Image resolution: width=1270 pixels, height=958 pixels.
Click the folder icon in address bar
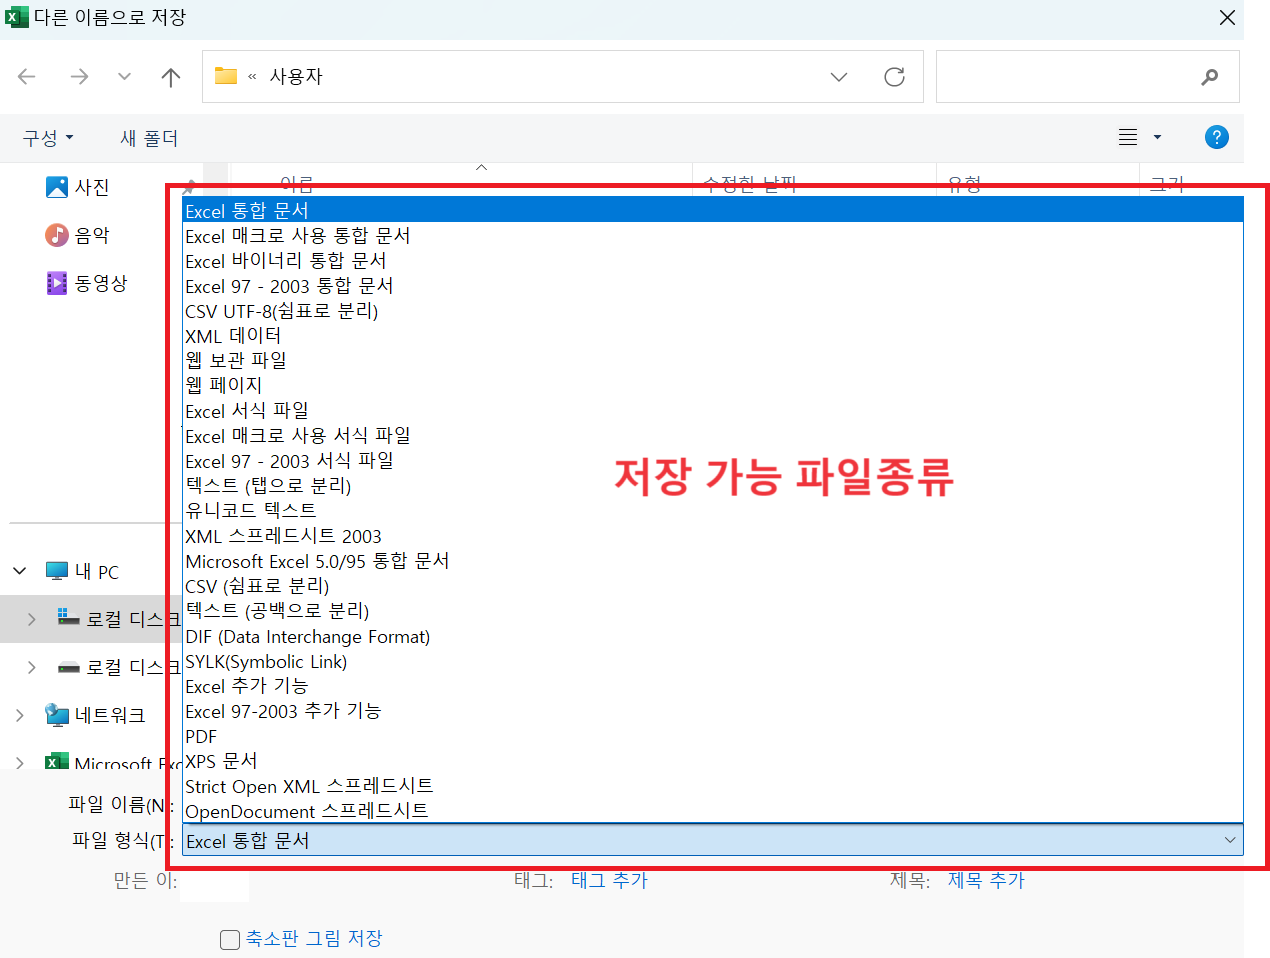point(226,76)
